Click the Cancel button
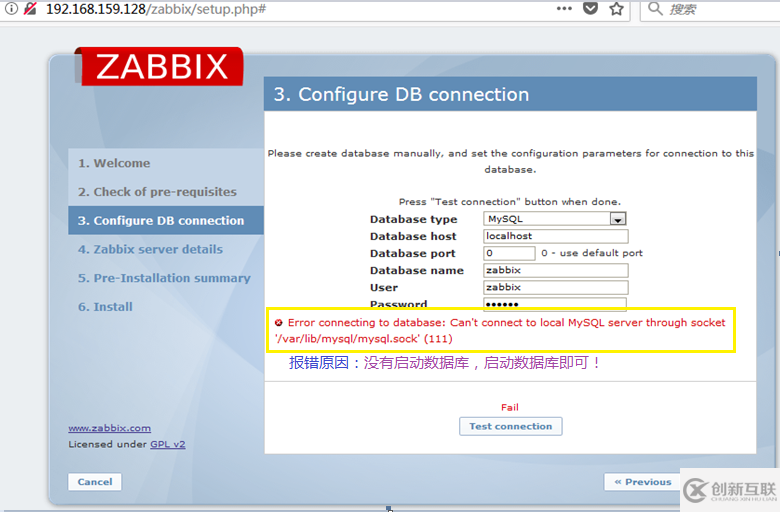This screenshot has height=512, width=780. pos(95,482)
